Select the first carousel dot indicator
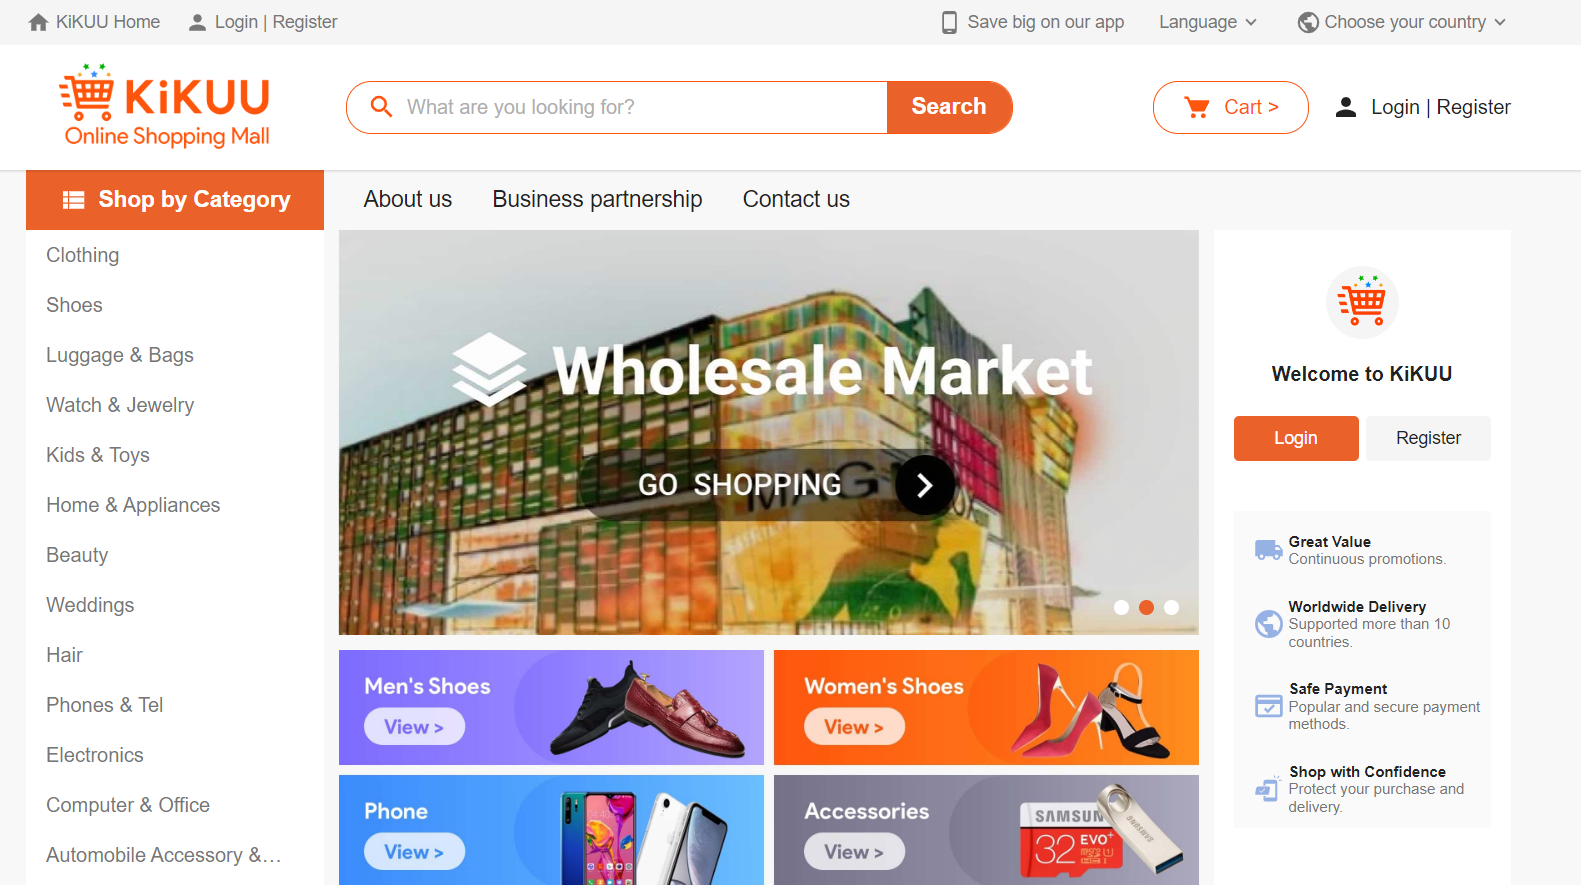Image resolution: width=1581 pixels, height=885 pixels. [1121, 607]
